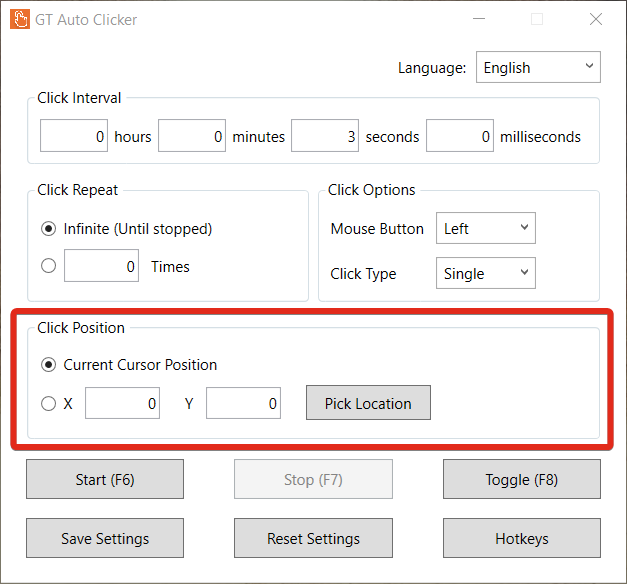The height and width of the screenshot is (584, 627).
Task: Click the Save Settings button
Action: point(105,538)
